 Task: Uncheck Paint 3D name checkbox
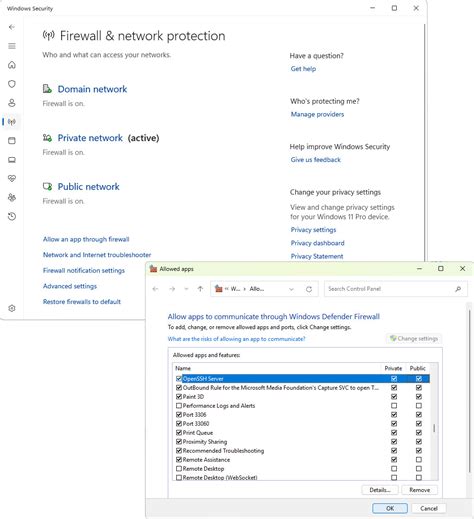tap(179, 397)
